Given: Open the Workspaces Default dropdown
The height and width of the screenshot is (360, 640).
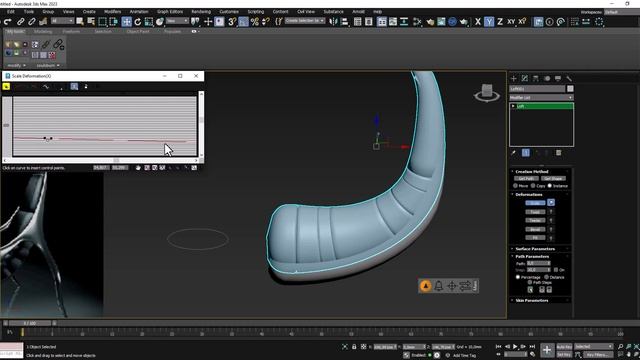Looking at the screenshot, I should (x=621, y=12).
